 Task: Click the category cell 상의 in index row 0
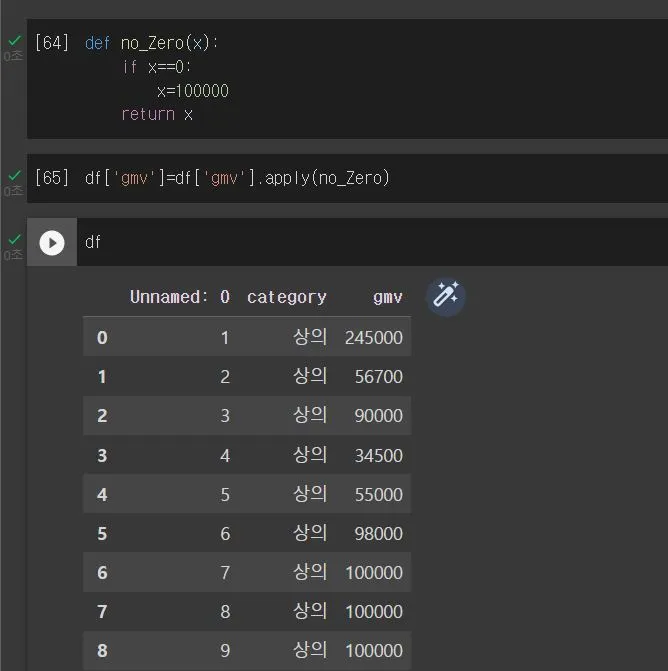click(310, 337)
